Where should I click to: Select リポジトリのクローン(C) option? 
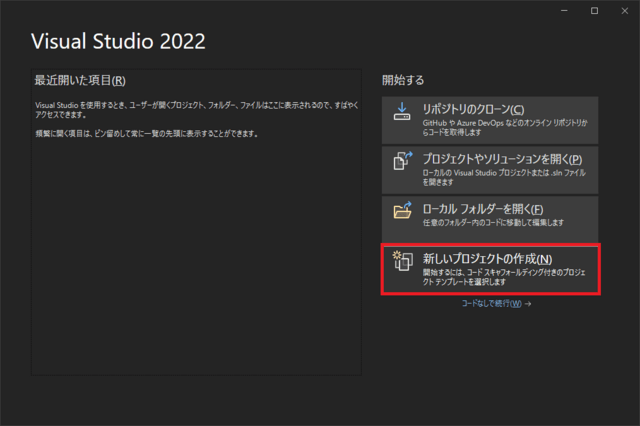click(x=473, y=109)
